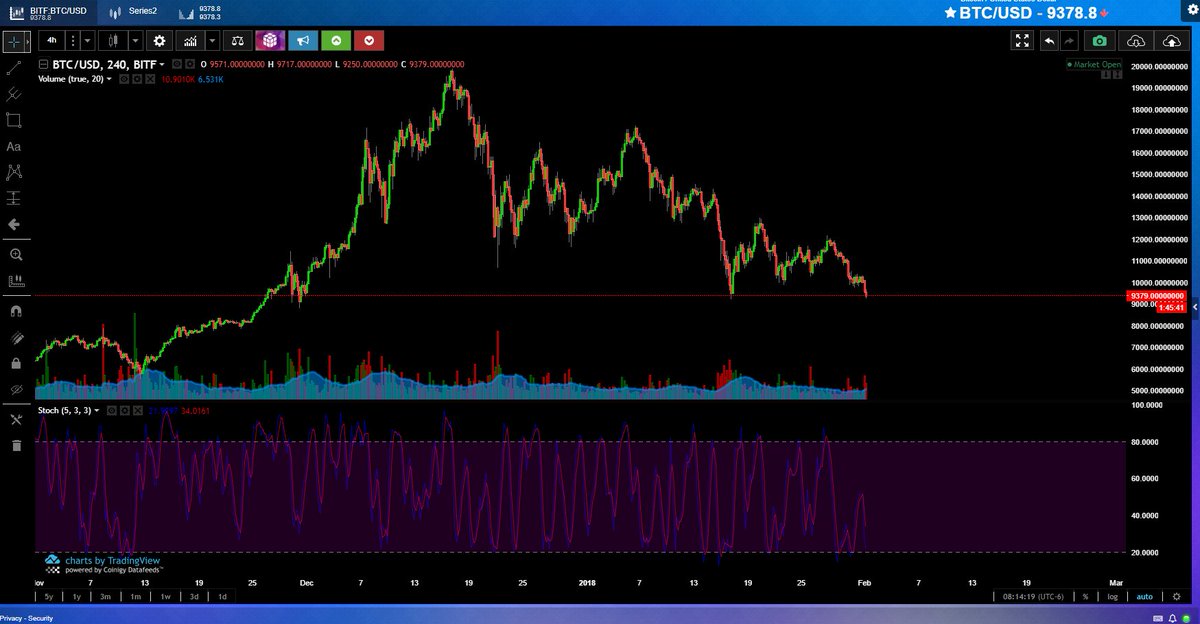Switch to the Series2 tab

click(x=135, y=11)
